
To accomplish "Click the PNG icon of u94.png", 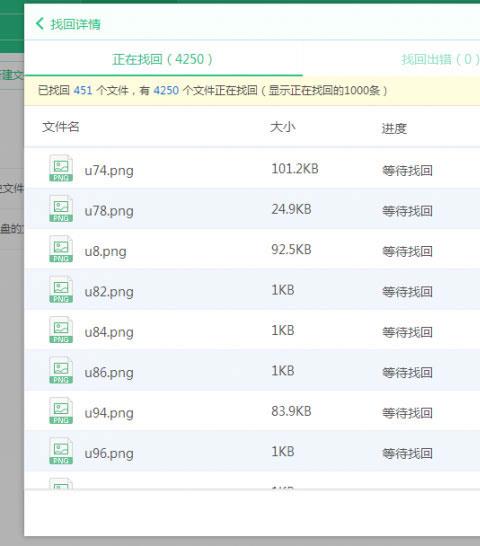I will click(61, 411).
